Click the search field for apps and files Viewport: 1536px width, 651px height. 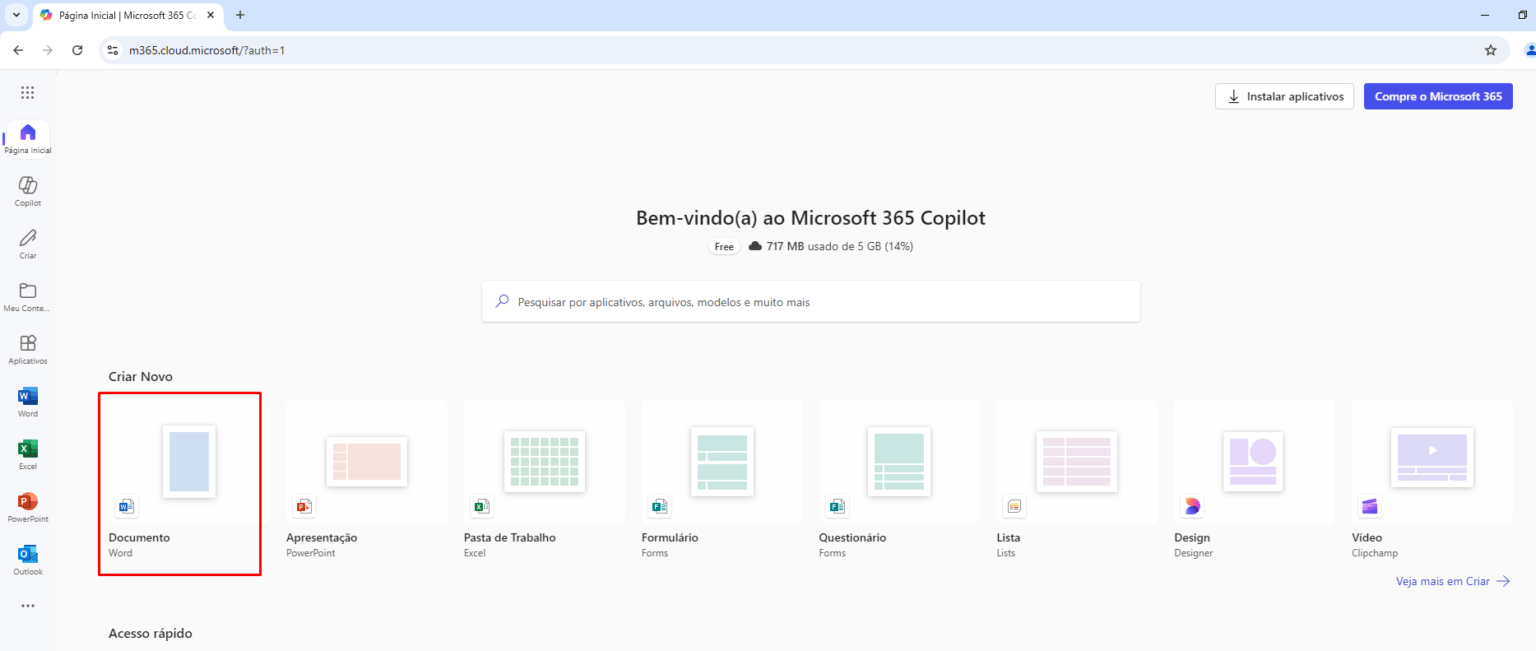pos(810,301)
